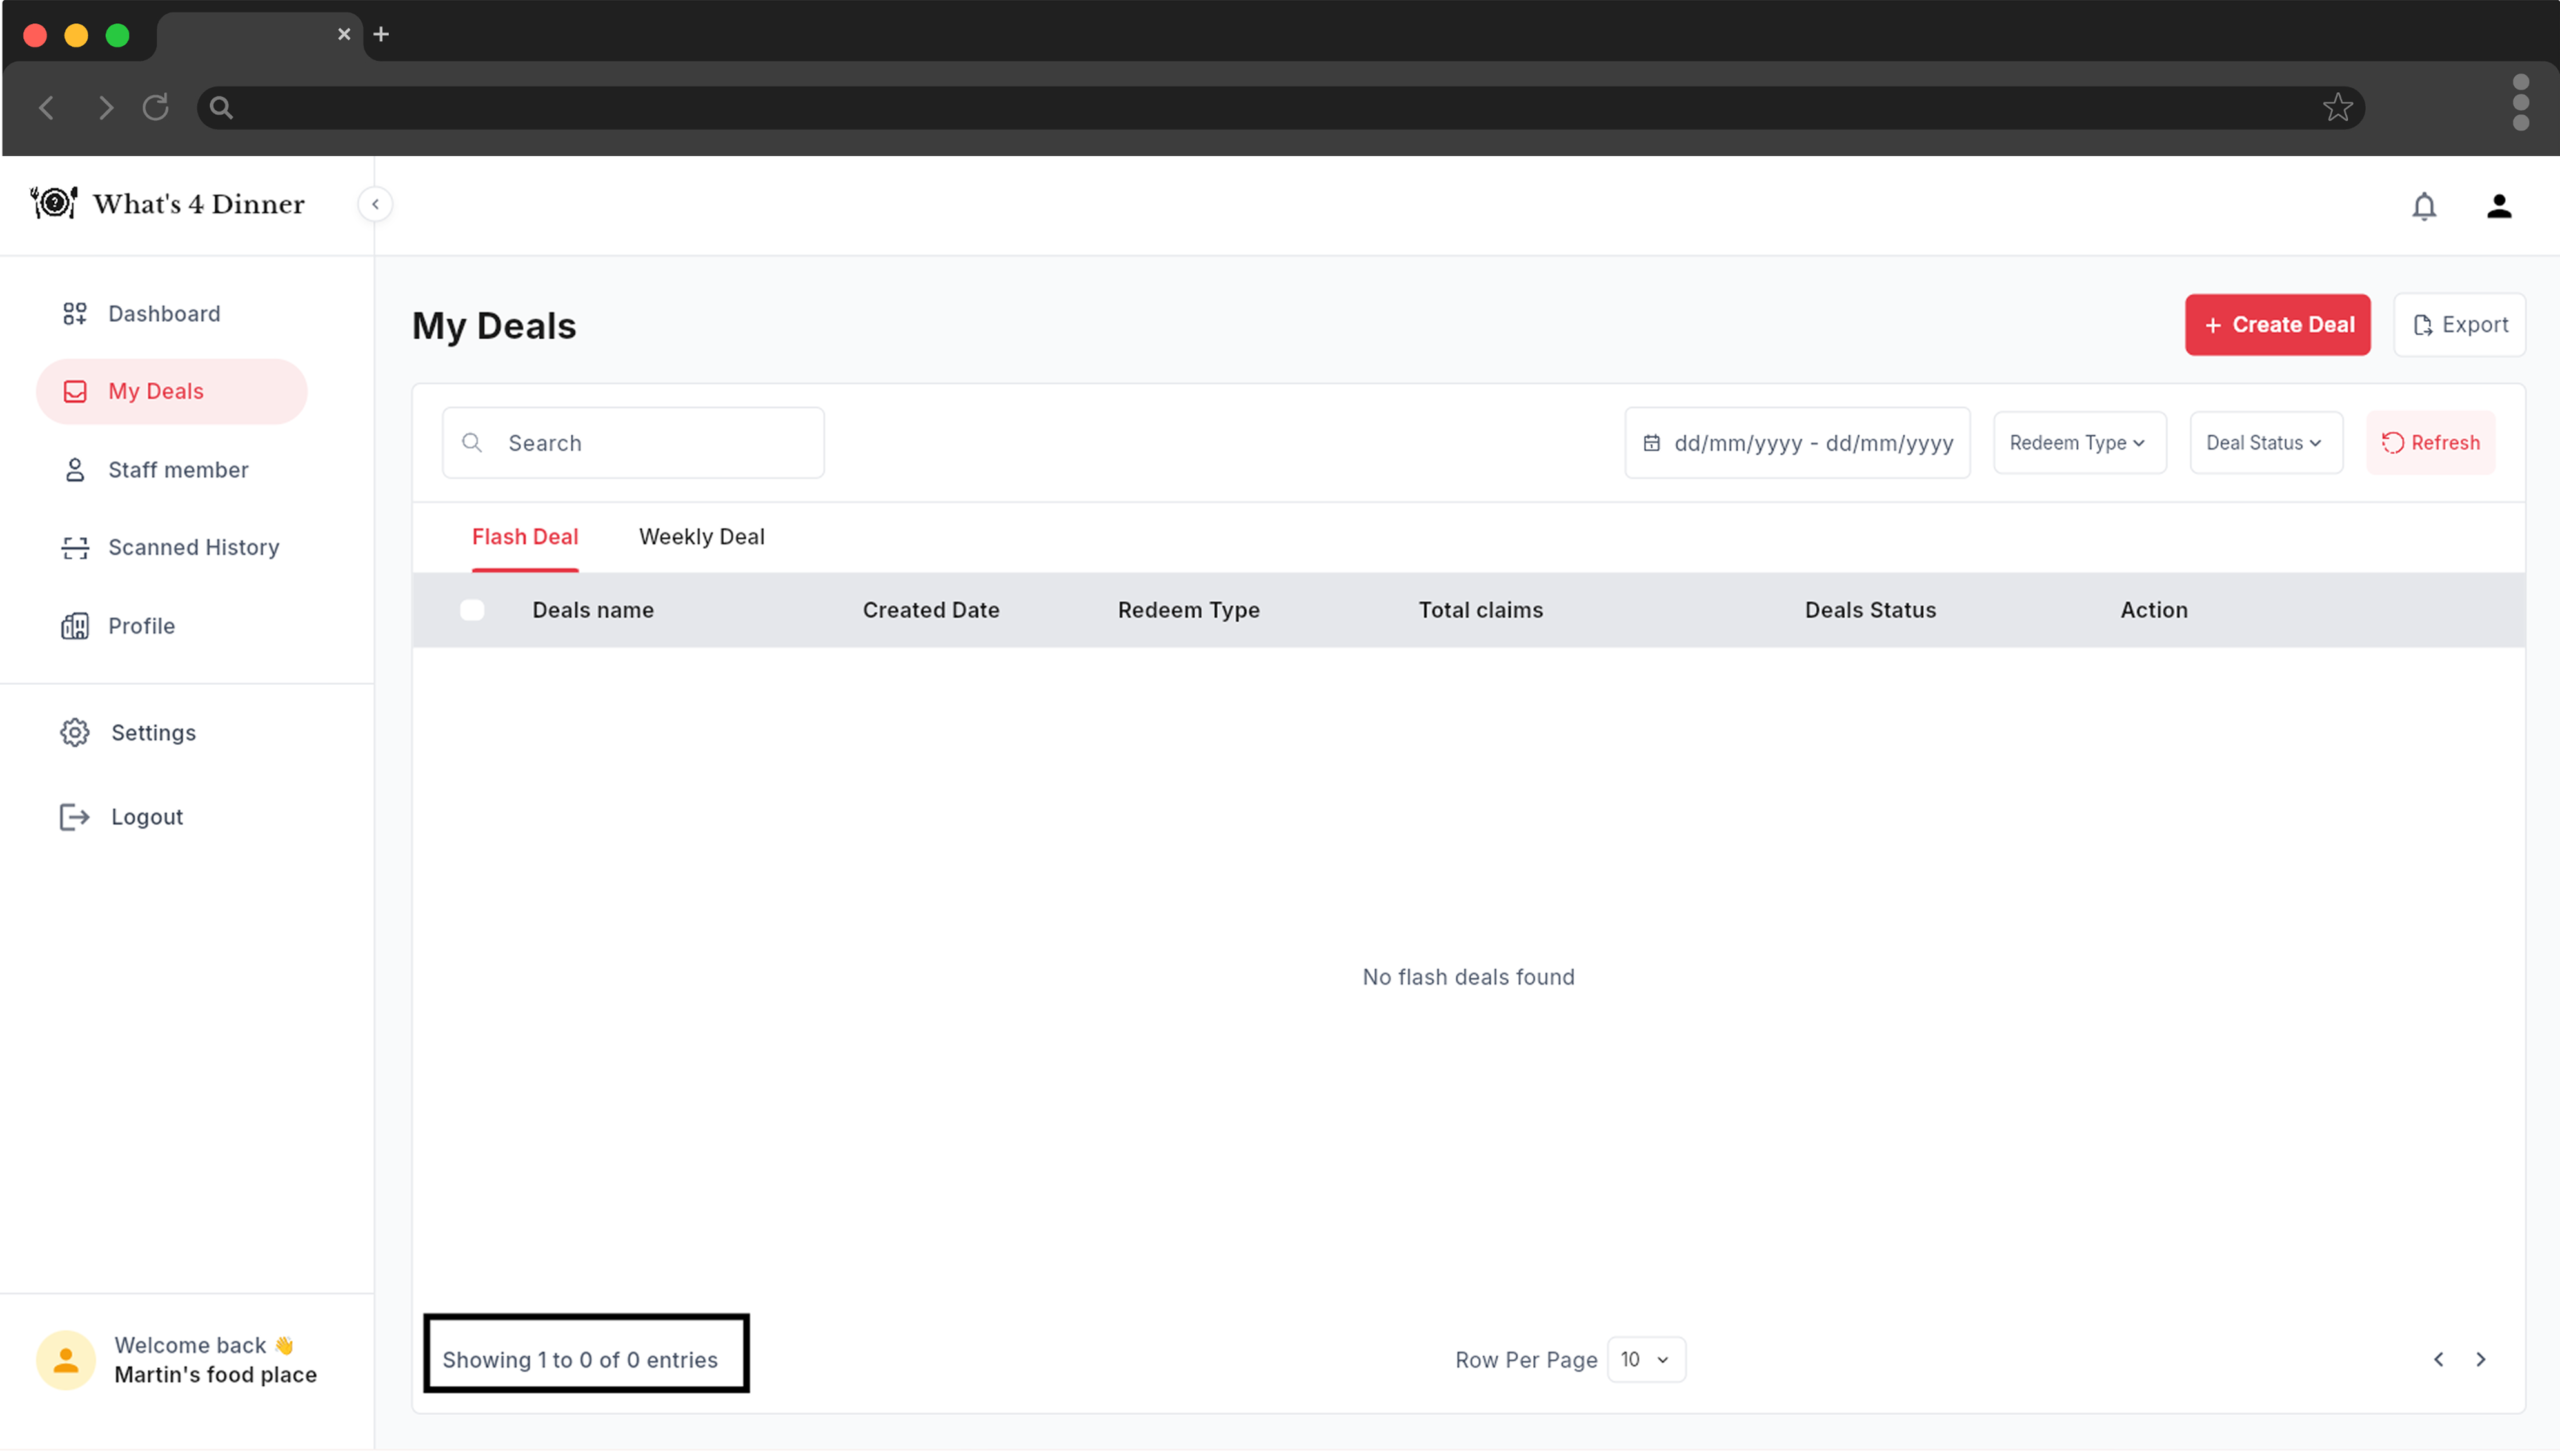This screenshot has height=1451, width=2560.
Task: Open the Redeem Type dropdown
Action: tap(2078, 442)
